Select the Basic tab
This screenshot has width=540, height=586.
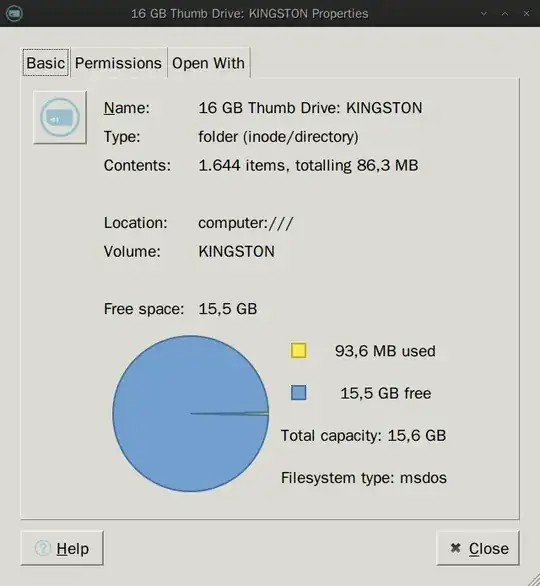point(46,63)
